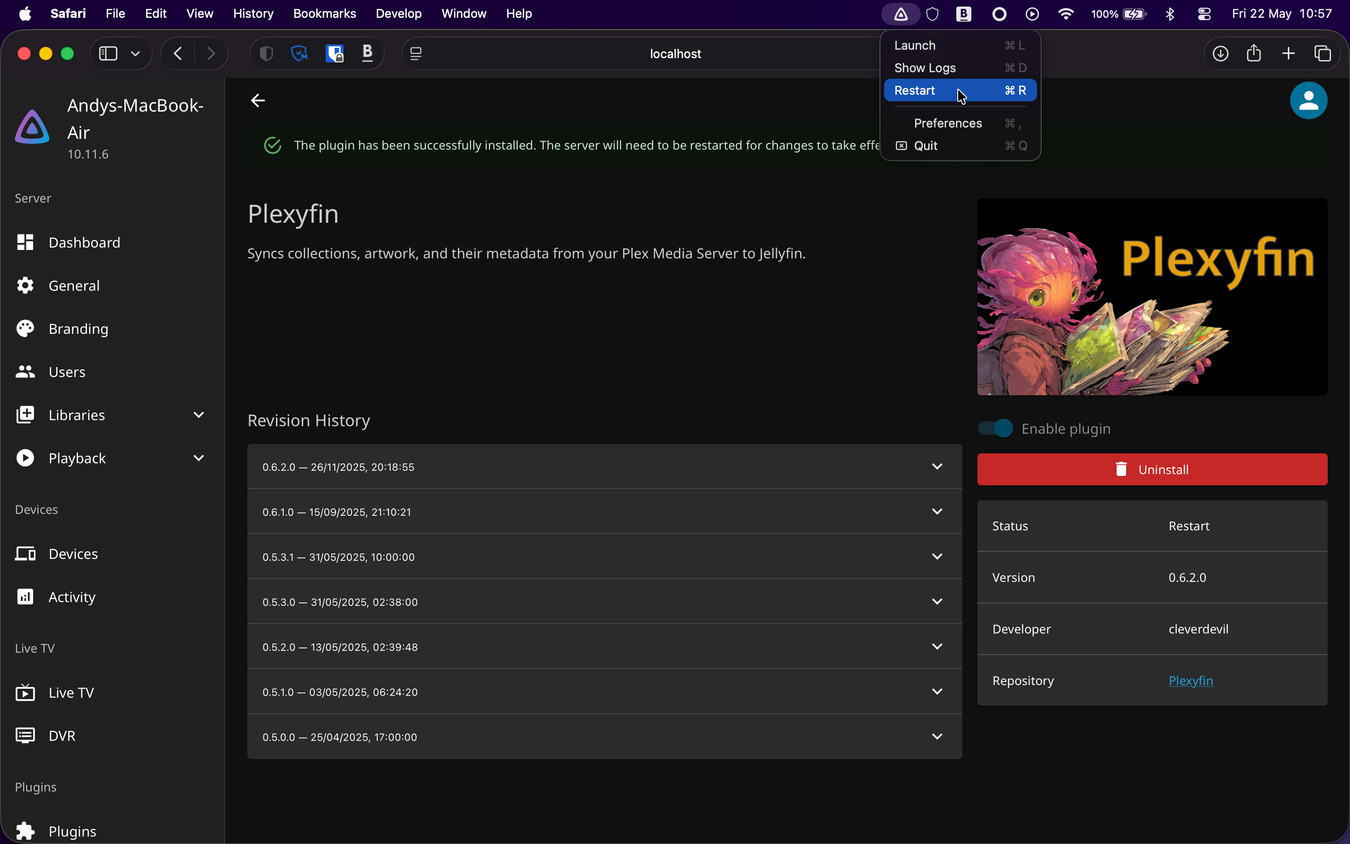
Task: Click Safari's back navigation arrow
Action: pos(178,53)
